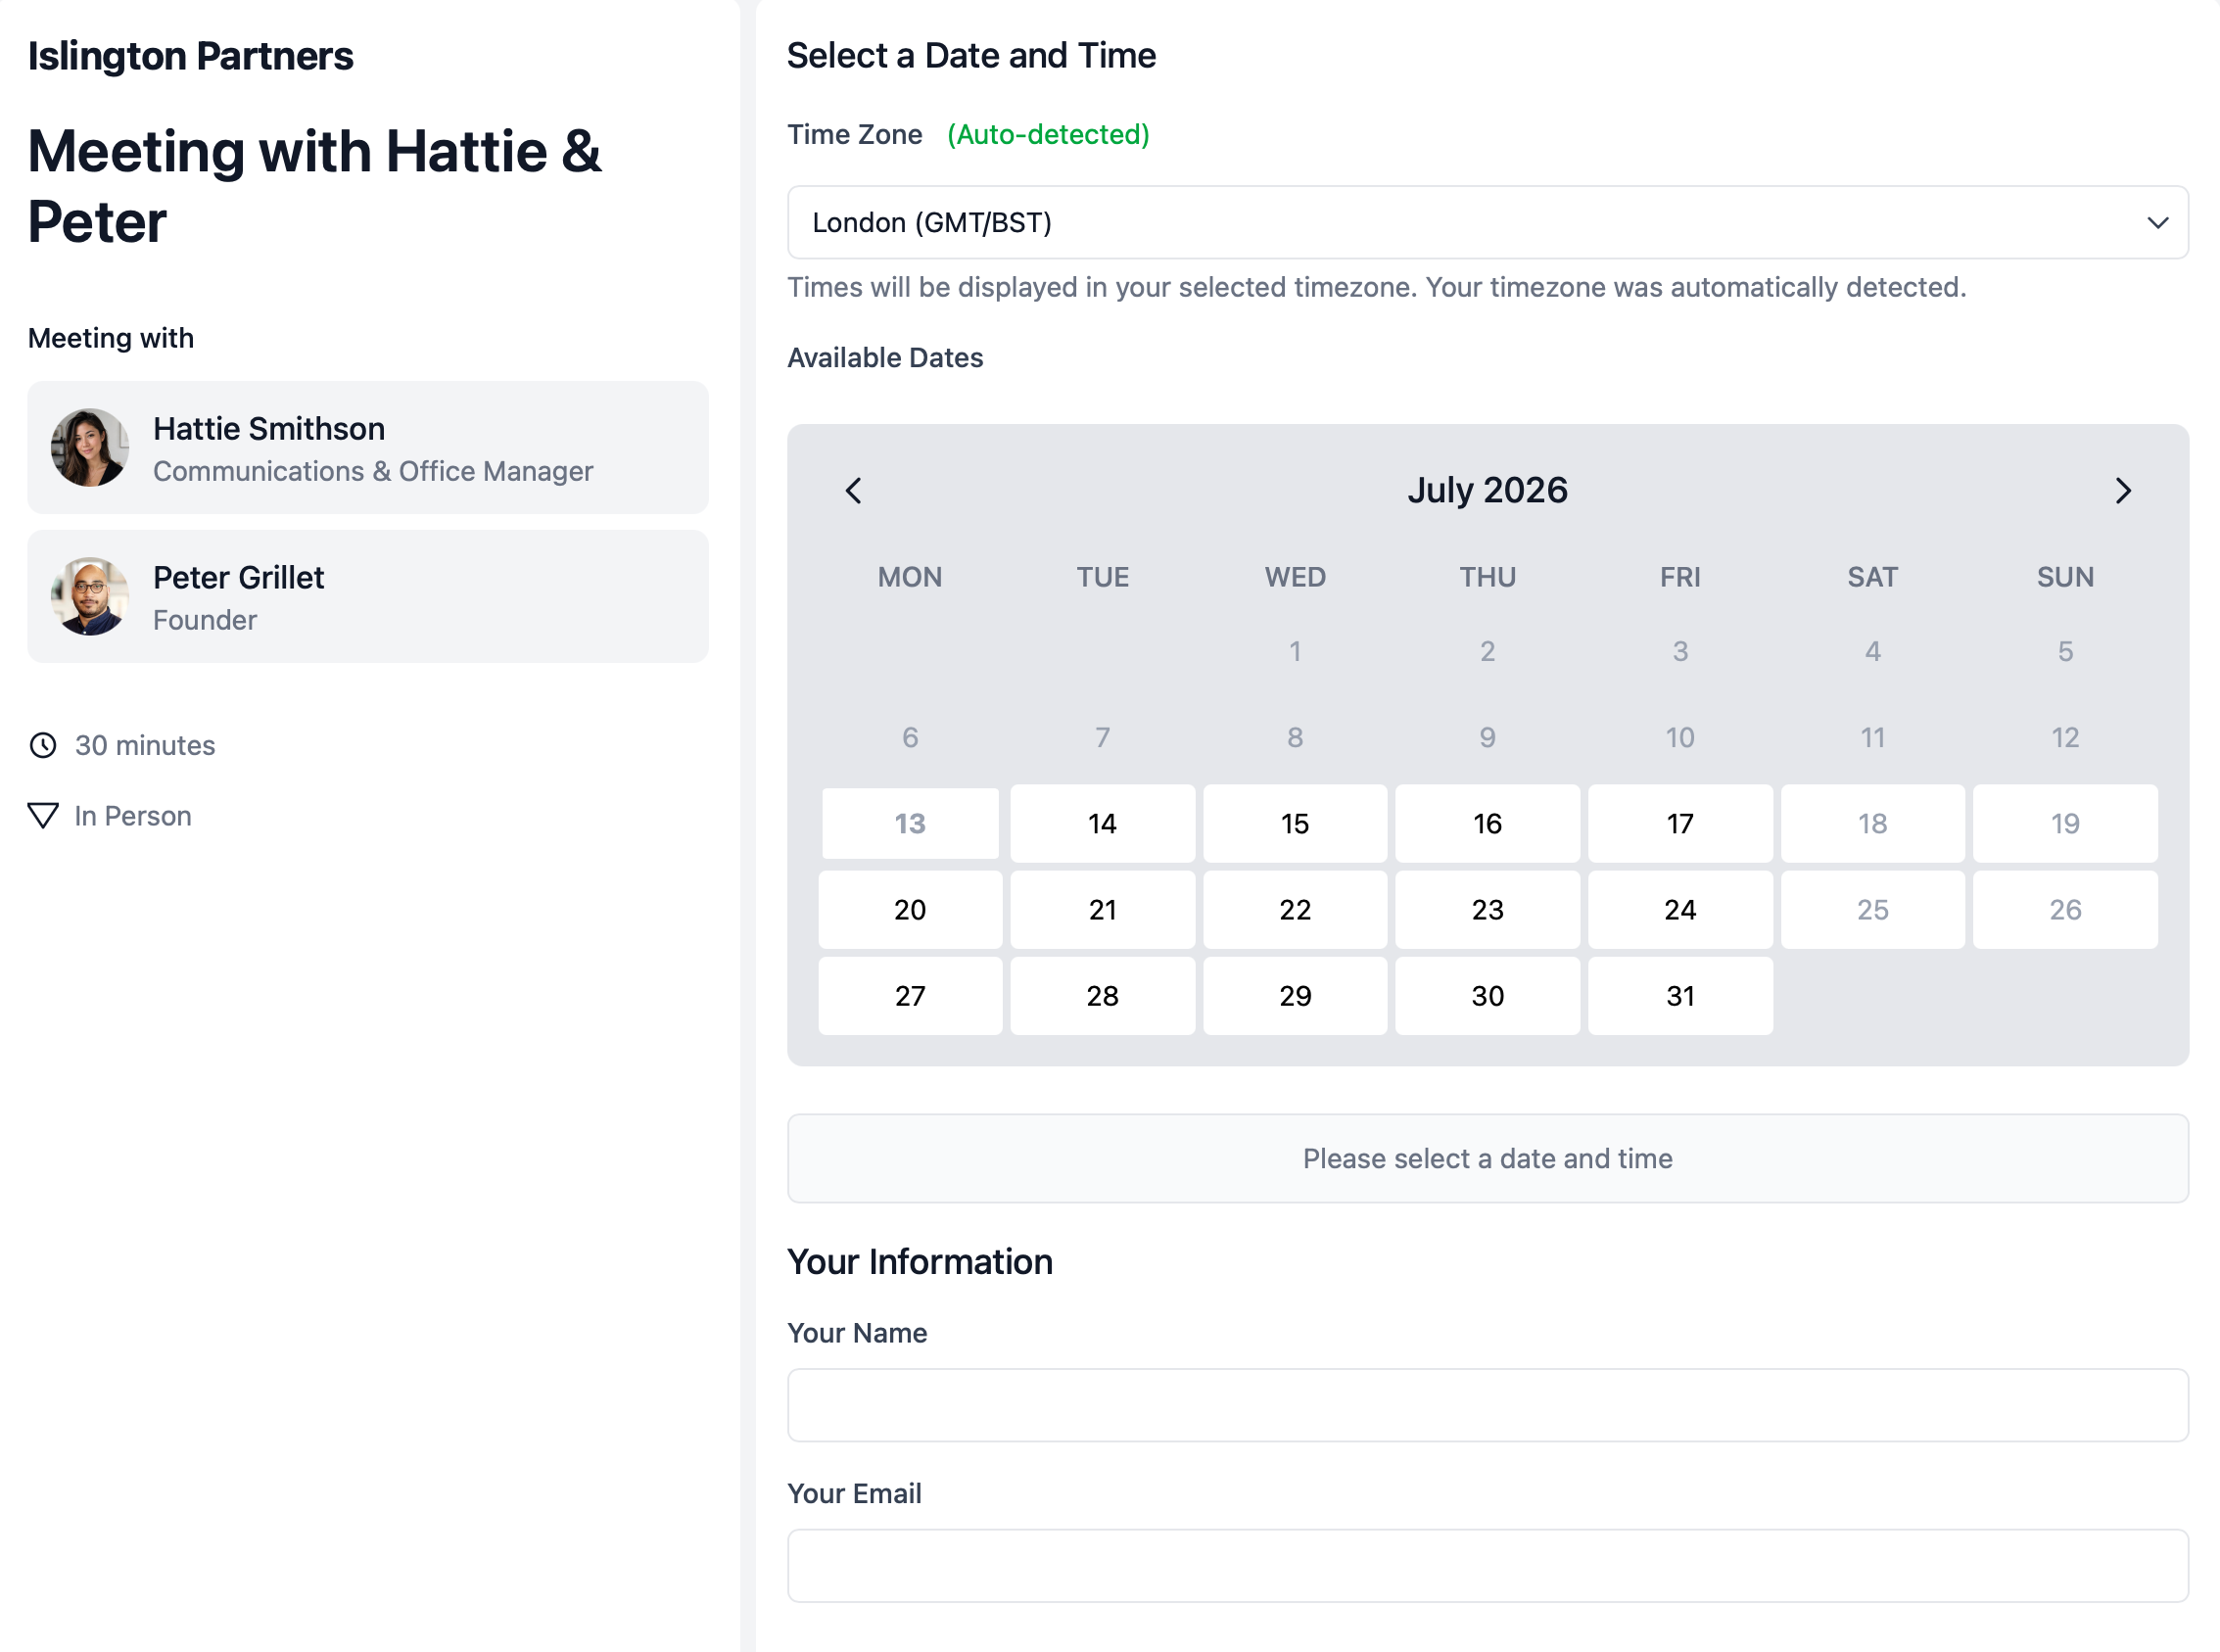The height and width of the screenshot is (1652, 2220).
Task: Pick July 20 in the calendar
Action: [910, 909]
